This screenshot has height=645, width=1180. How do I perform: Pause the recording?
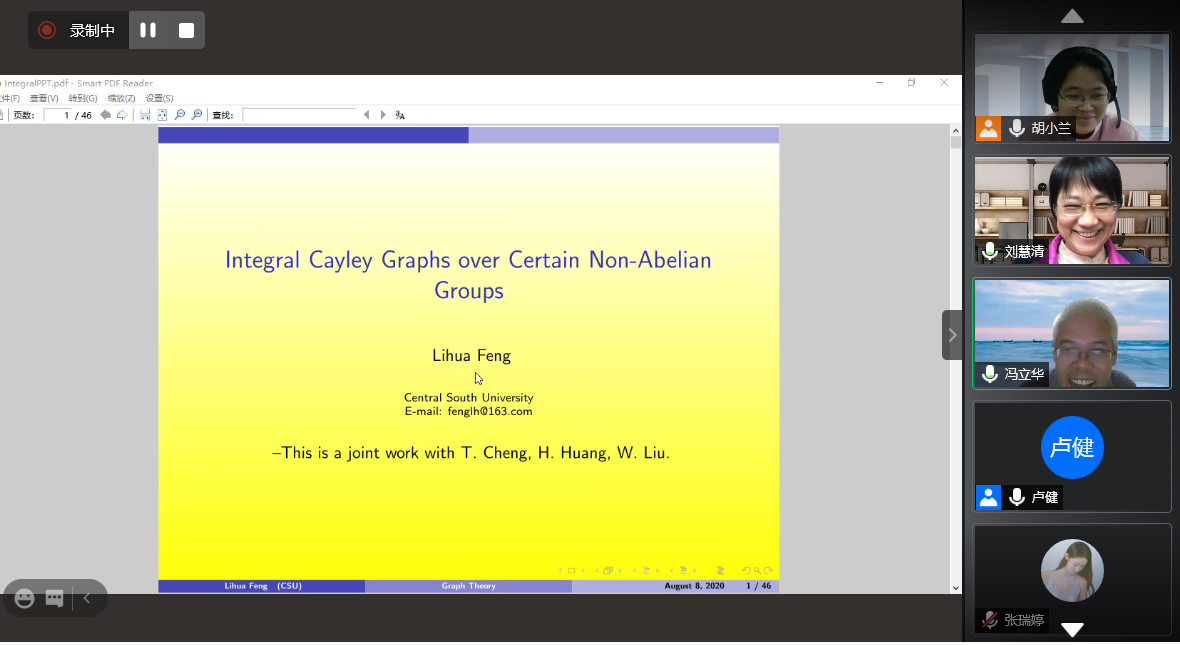pyautogui.click(x=148, y=30)
